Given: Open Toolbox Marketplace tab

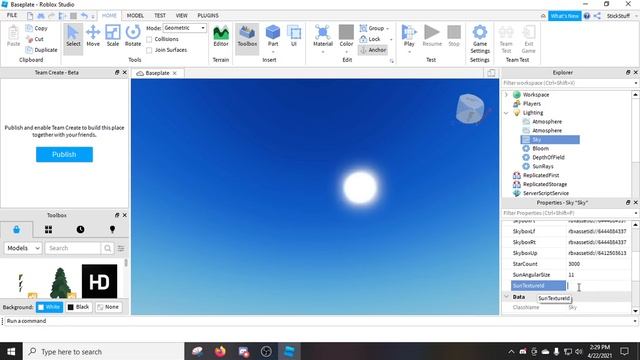Looking at the screenshot, I should point(16,229).
